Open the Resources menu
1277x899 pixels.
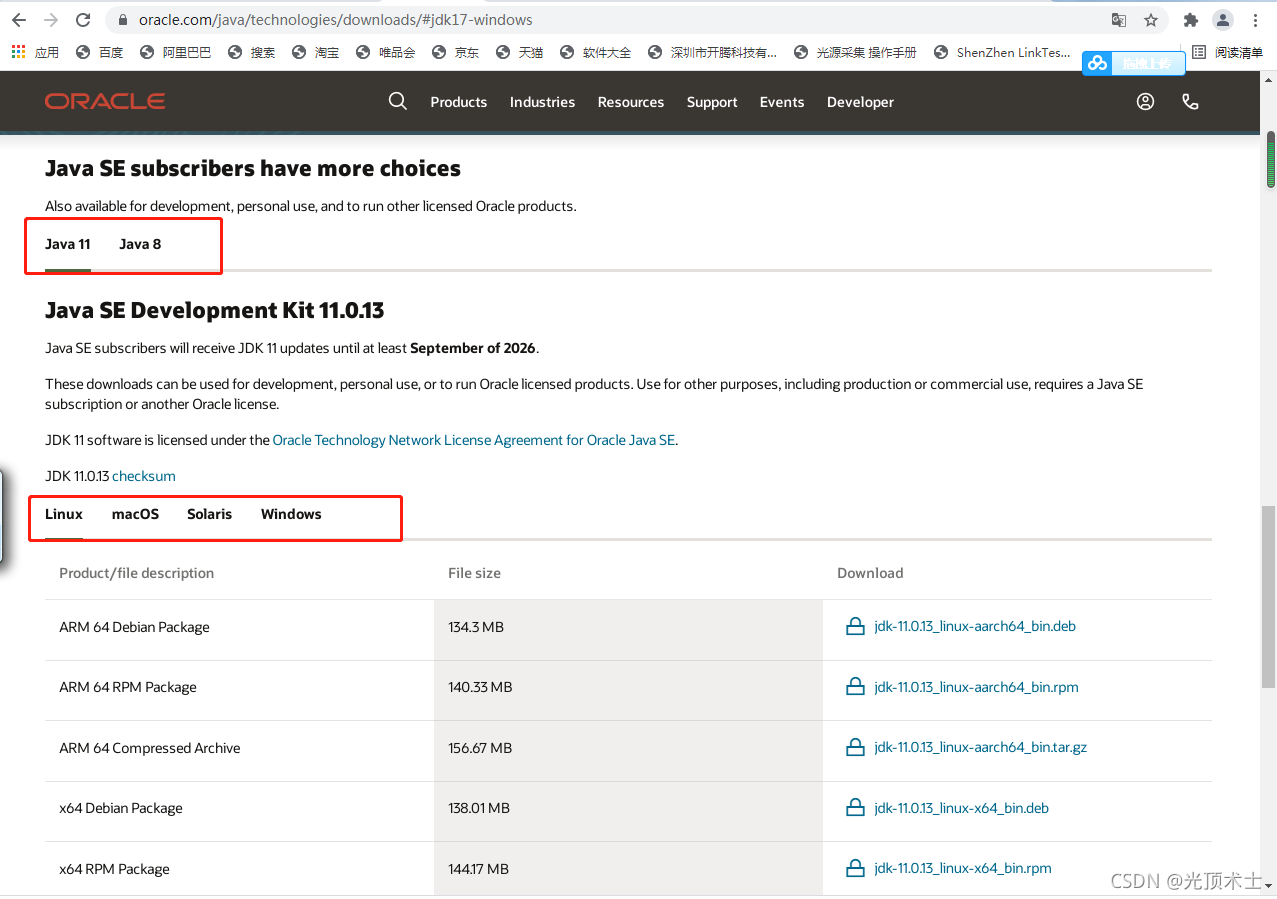point(631,102)
